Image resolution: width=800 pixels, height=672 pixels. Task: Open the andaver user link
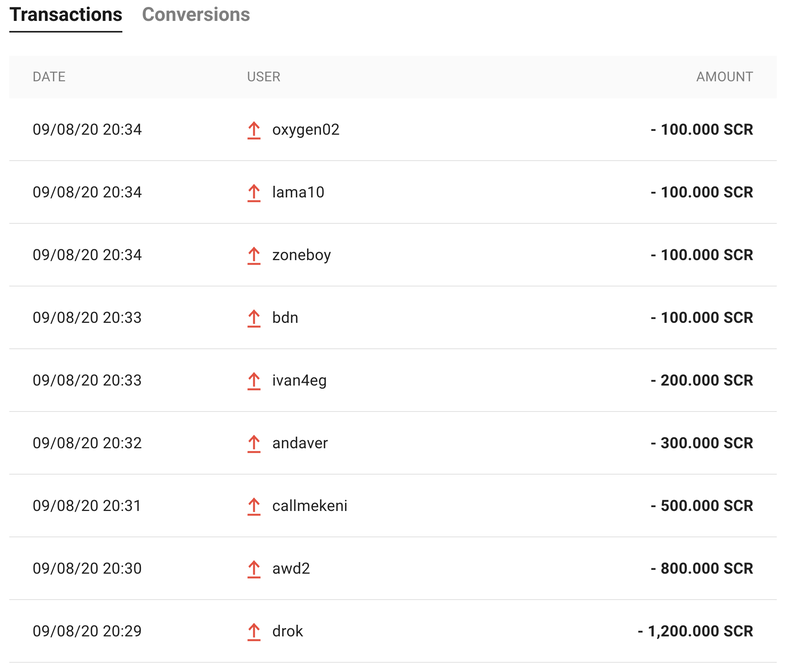point(300,443)
